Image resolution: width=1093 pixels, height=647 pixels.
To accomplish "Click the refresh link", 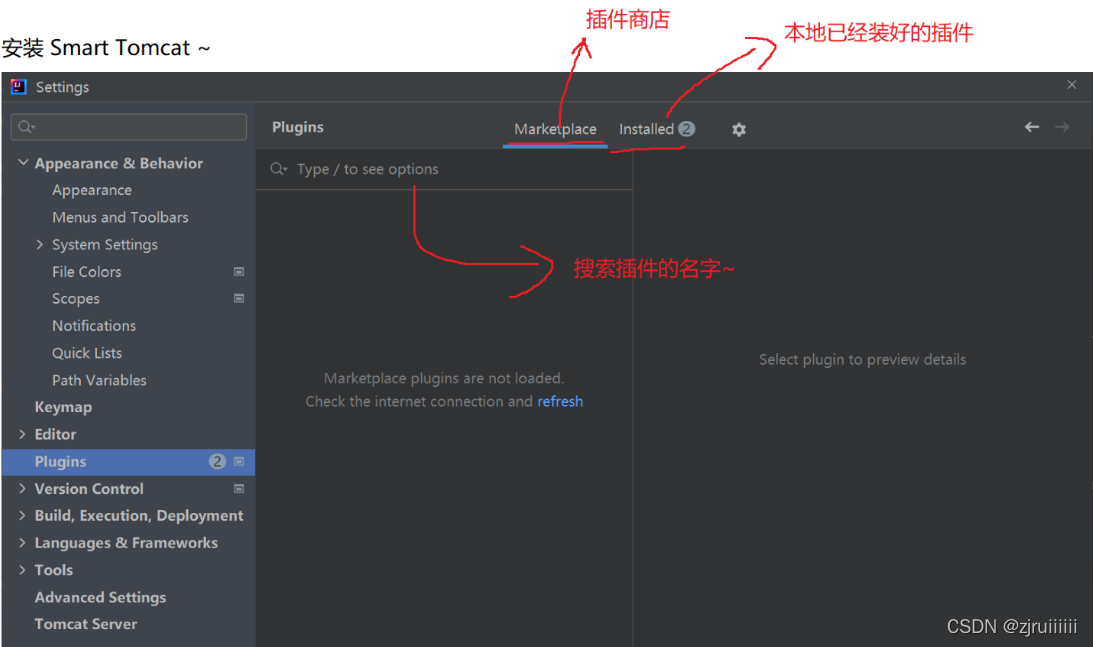I will pos(560,402).
